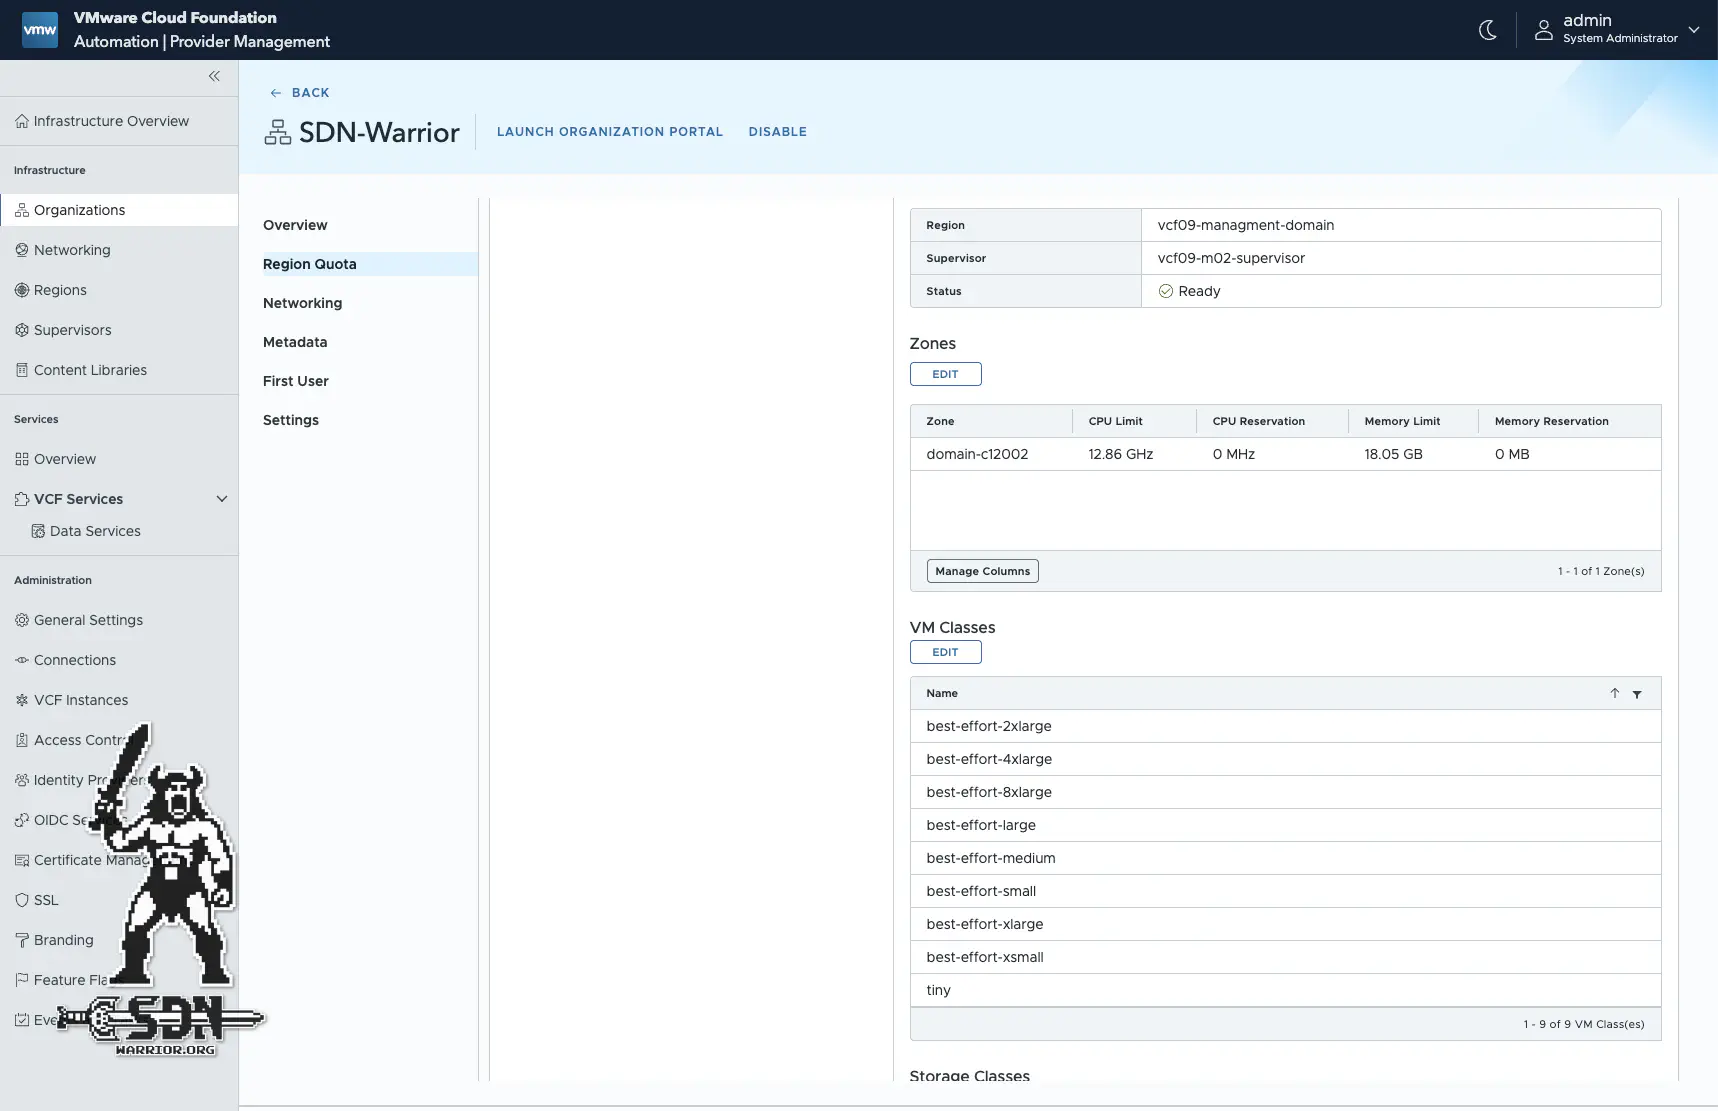This screenshot has width=1718, height=1111.
Task: Click the Supervisors icon in sidebar
Action: click(x=22, y=330)
